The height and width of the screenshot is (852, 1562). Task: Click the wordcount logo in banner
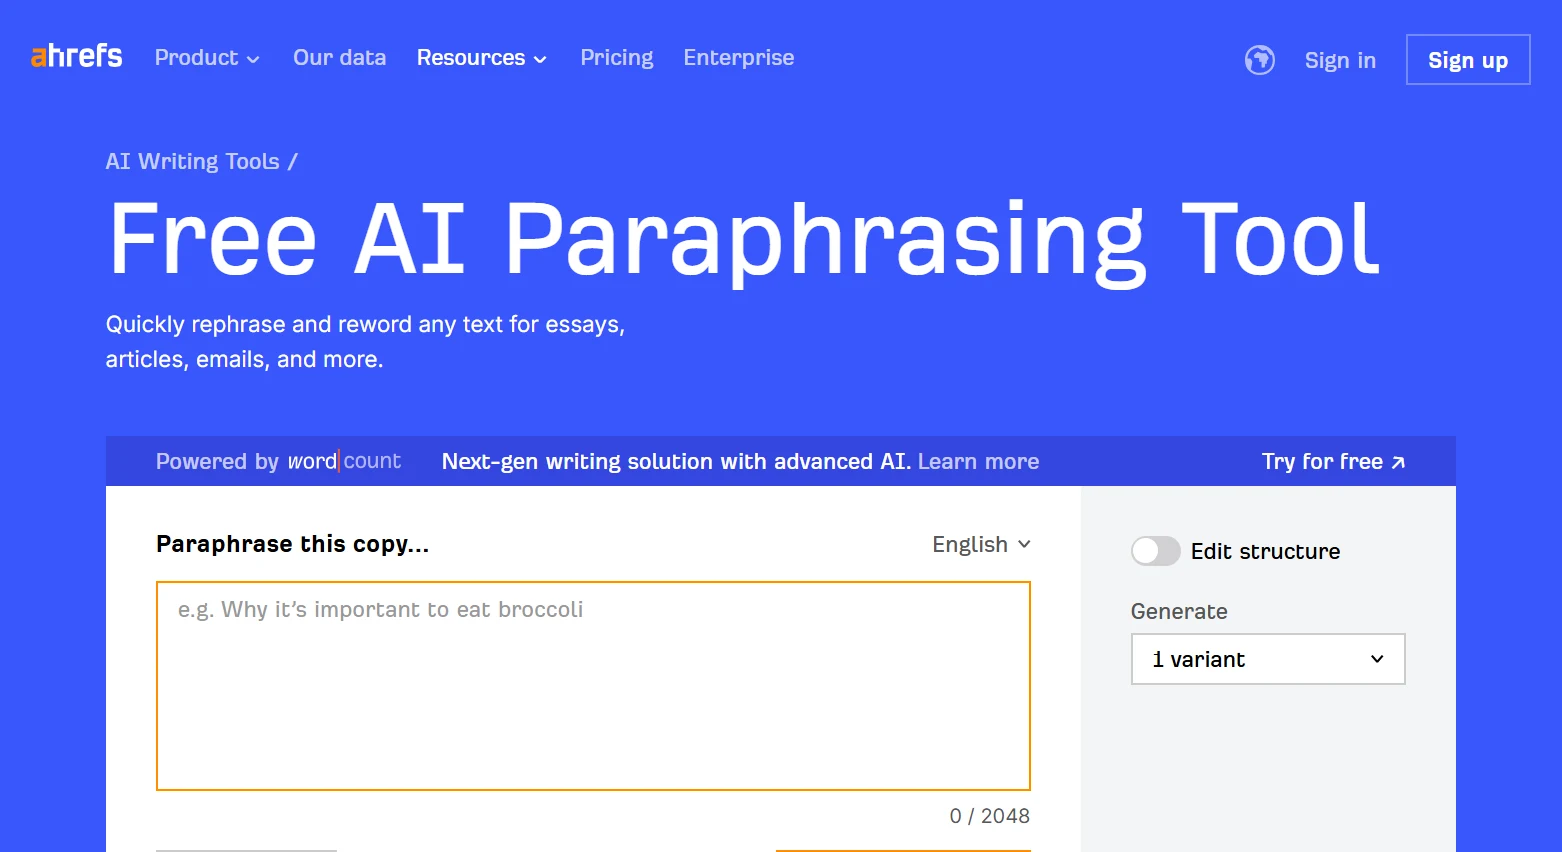click(344, 461)
